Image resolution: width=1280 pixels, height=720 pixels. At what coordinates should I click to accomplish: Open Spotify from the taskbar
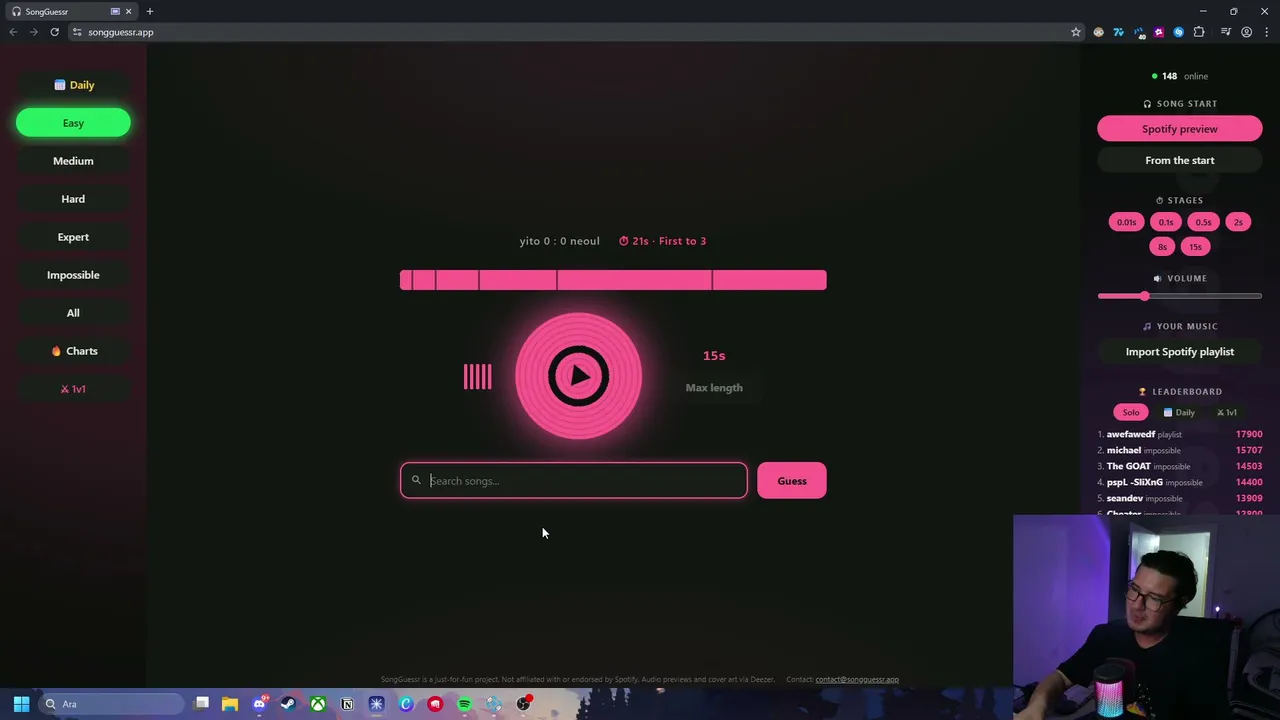point(464,704)
